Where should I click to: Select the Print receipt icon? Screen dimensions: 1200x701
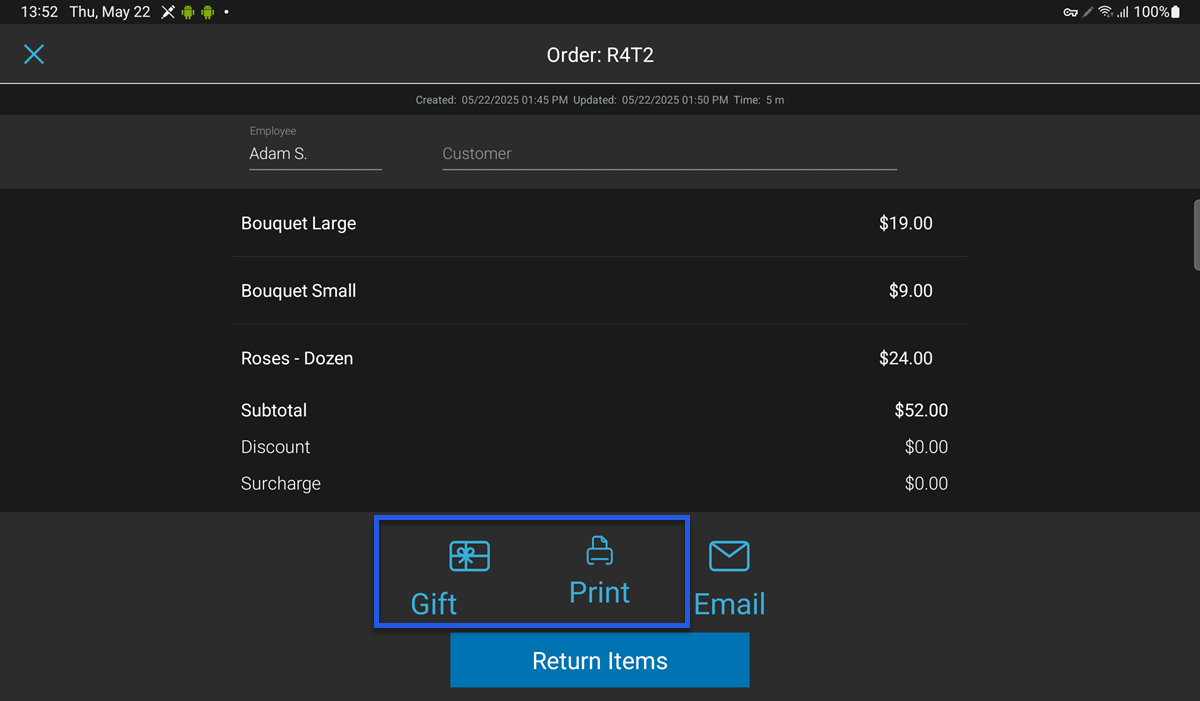[599, 549]
